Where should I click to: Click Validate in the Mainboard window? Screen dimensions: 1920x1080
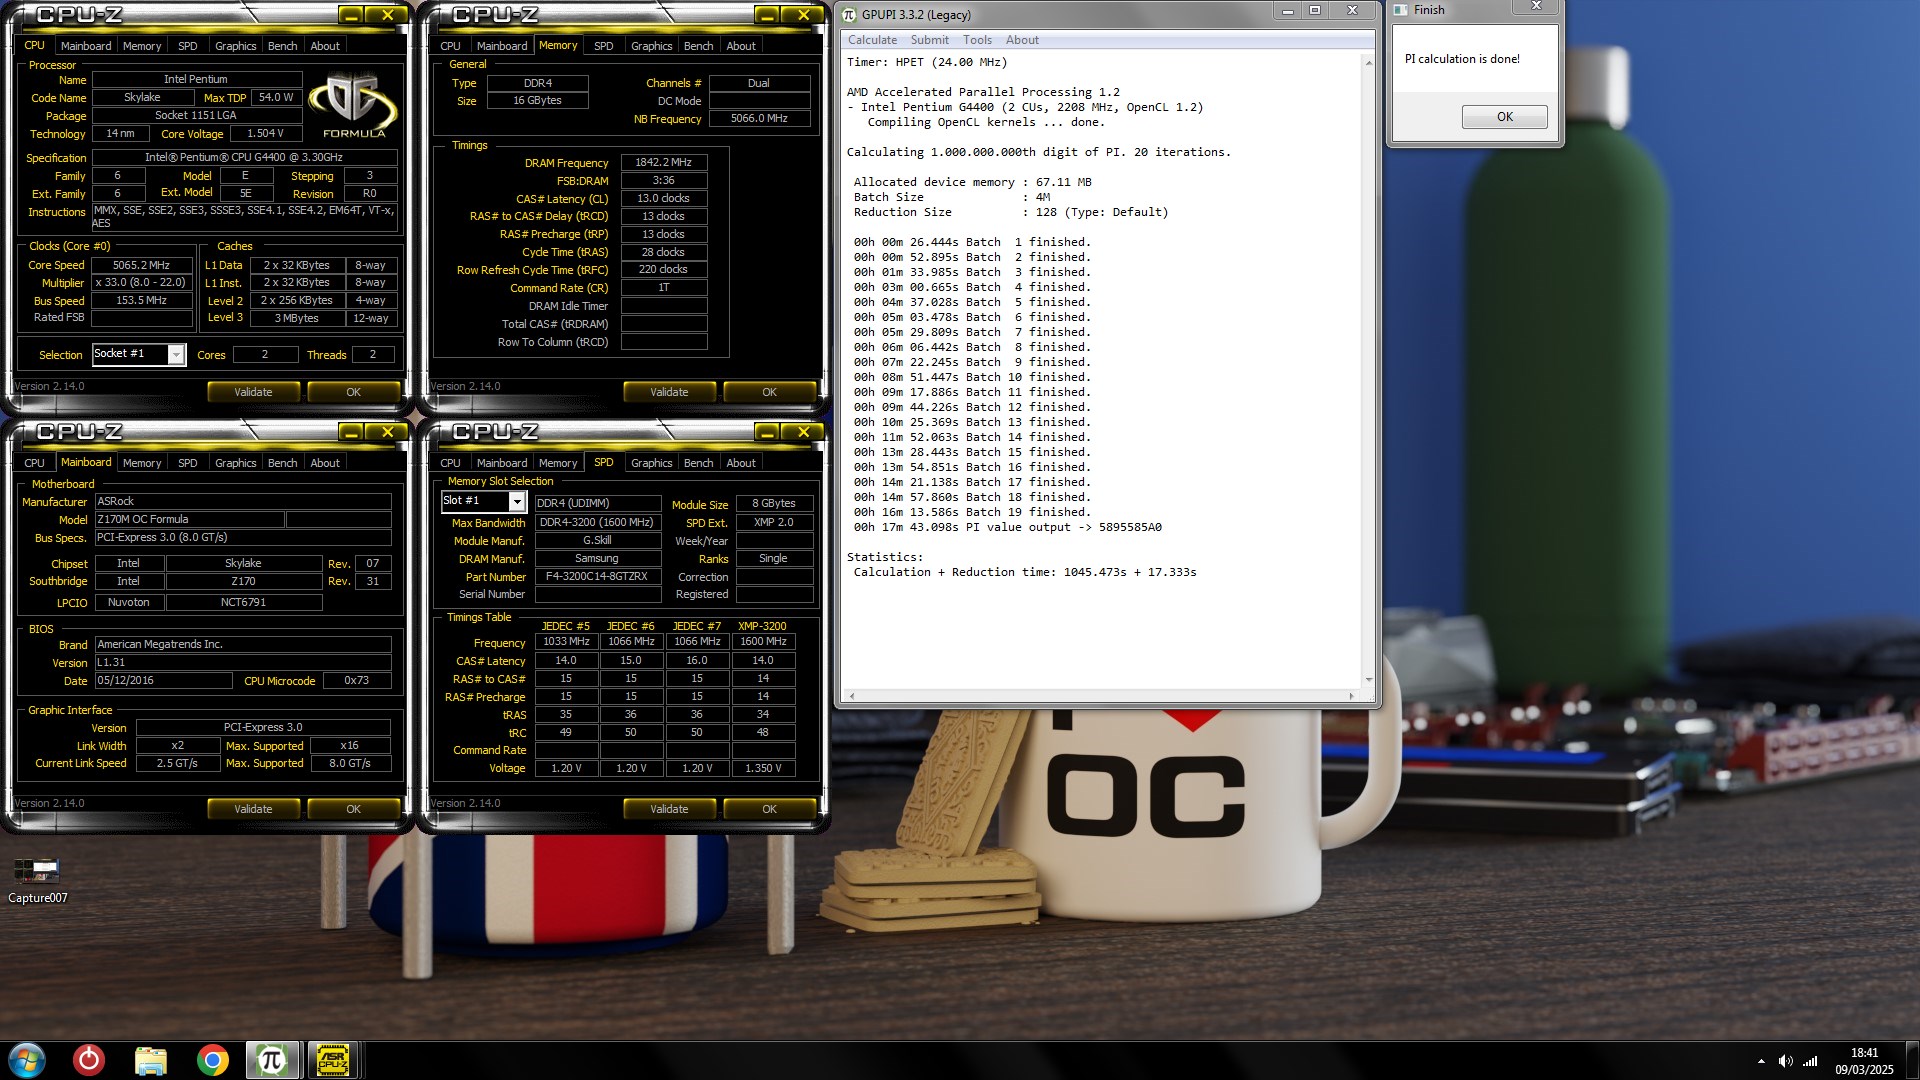click(x=253, y=809)
